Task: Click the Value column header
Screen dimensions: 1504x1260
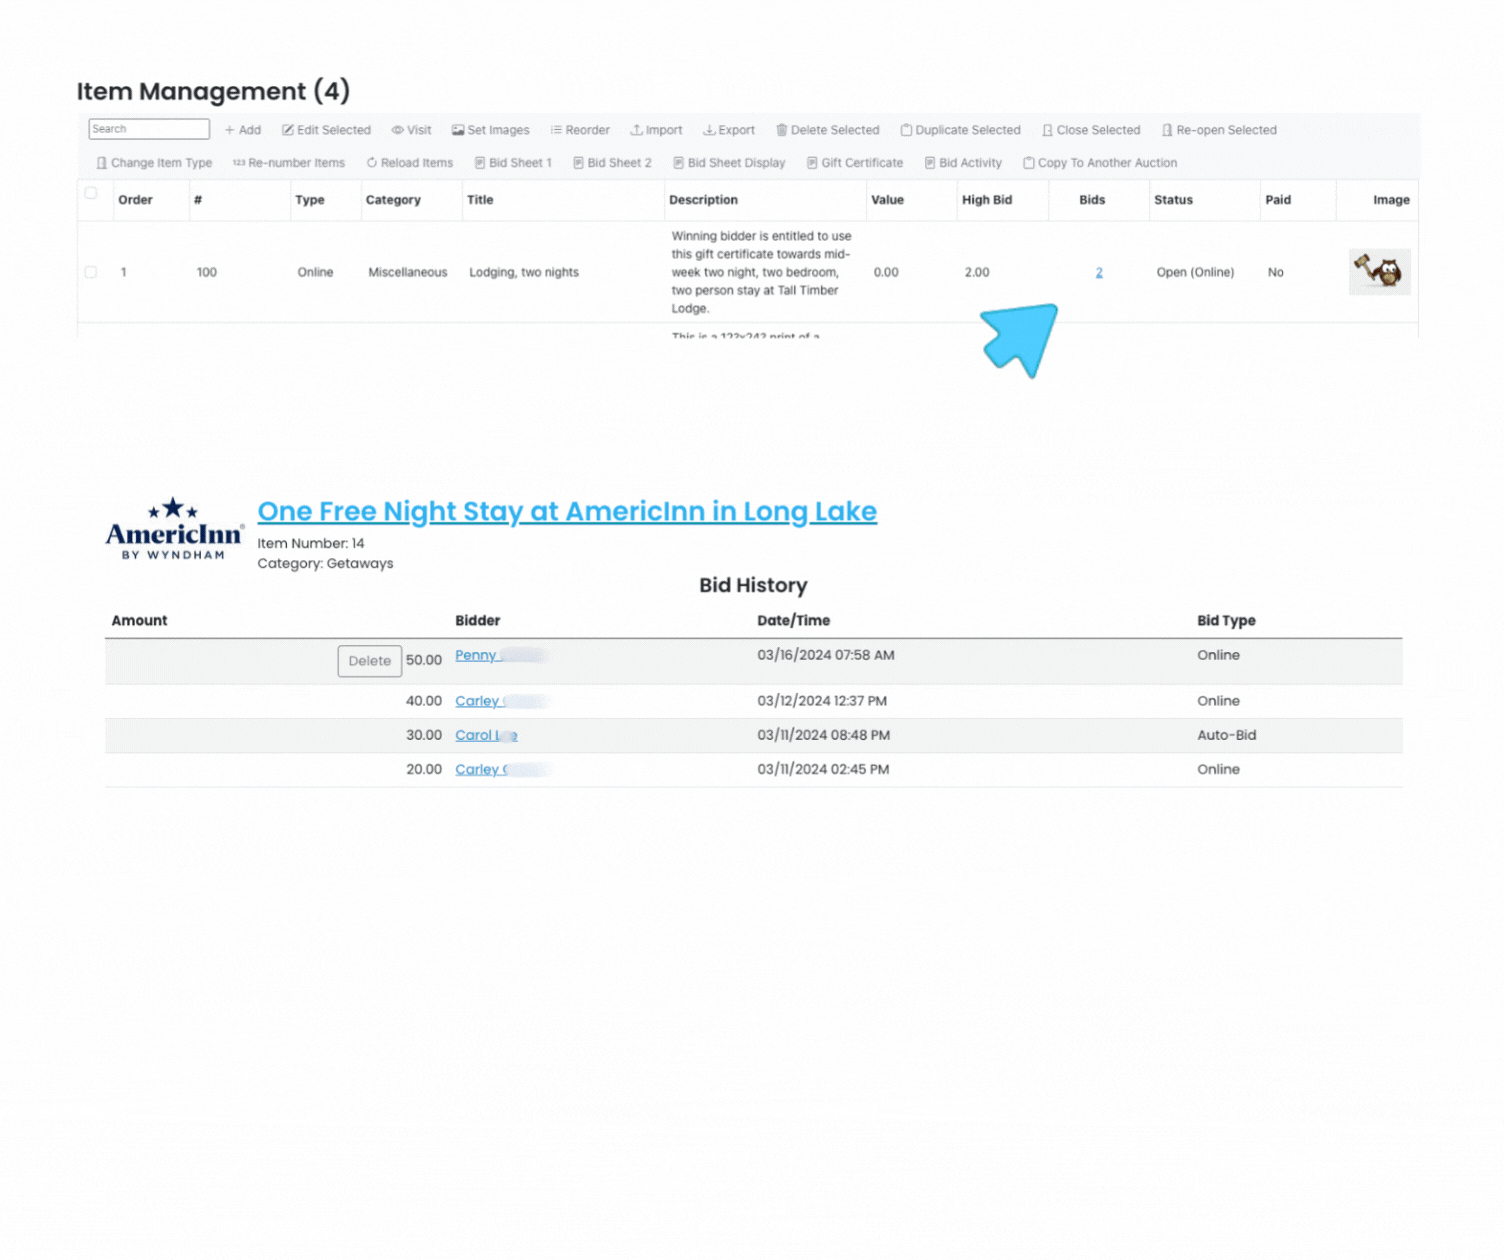Action: coord(887,200)
